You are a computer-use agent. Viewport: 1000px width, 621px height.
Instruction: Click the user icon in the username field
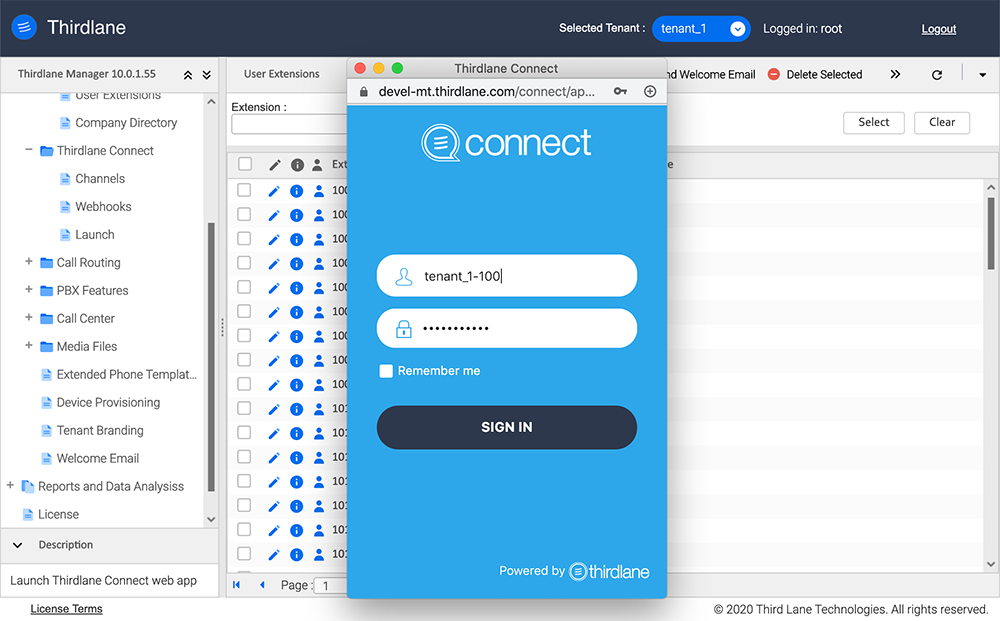[x=404, y=276]
